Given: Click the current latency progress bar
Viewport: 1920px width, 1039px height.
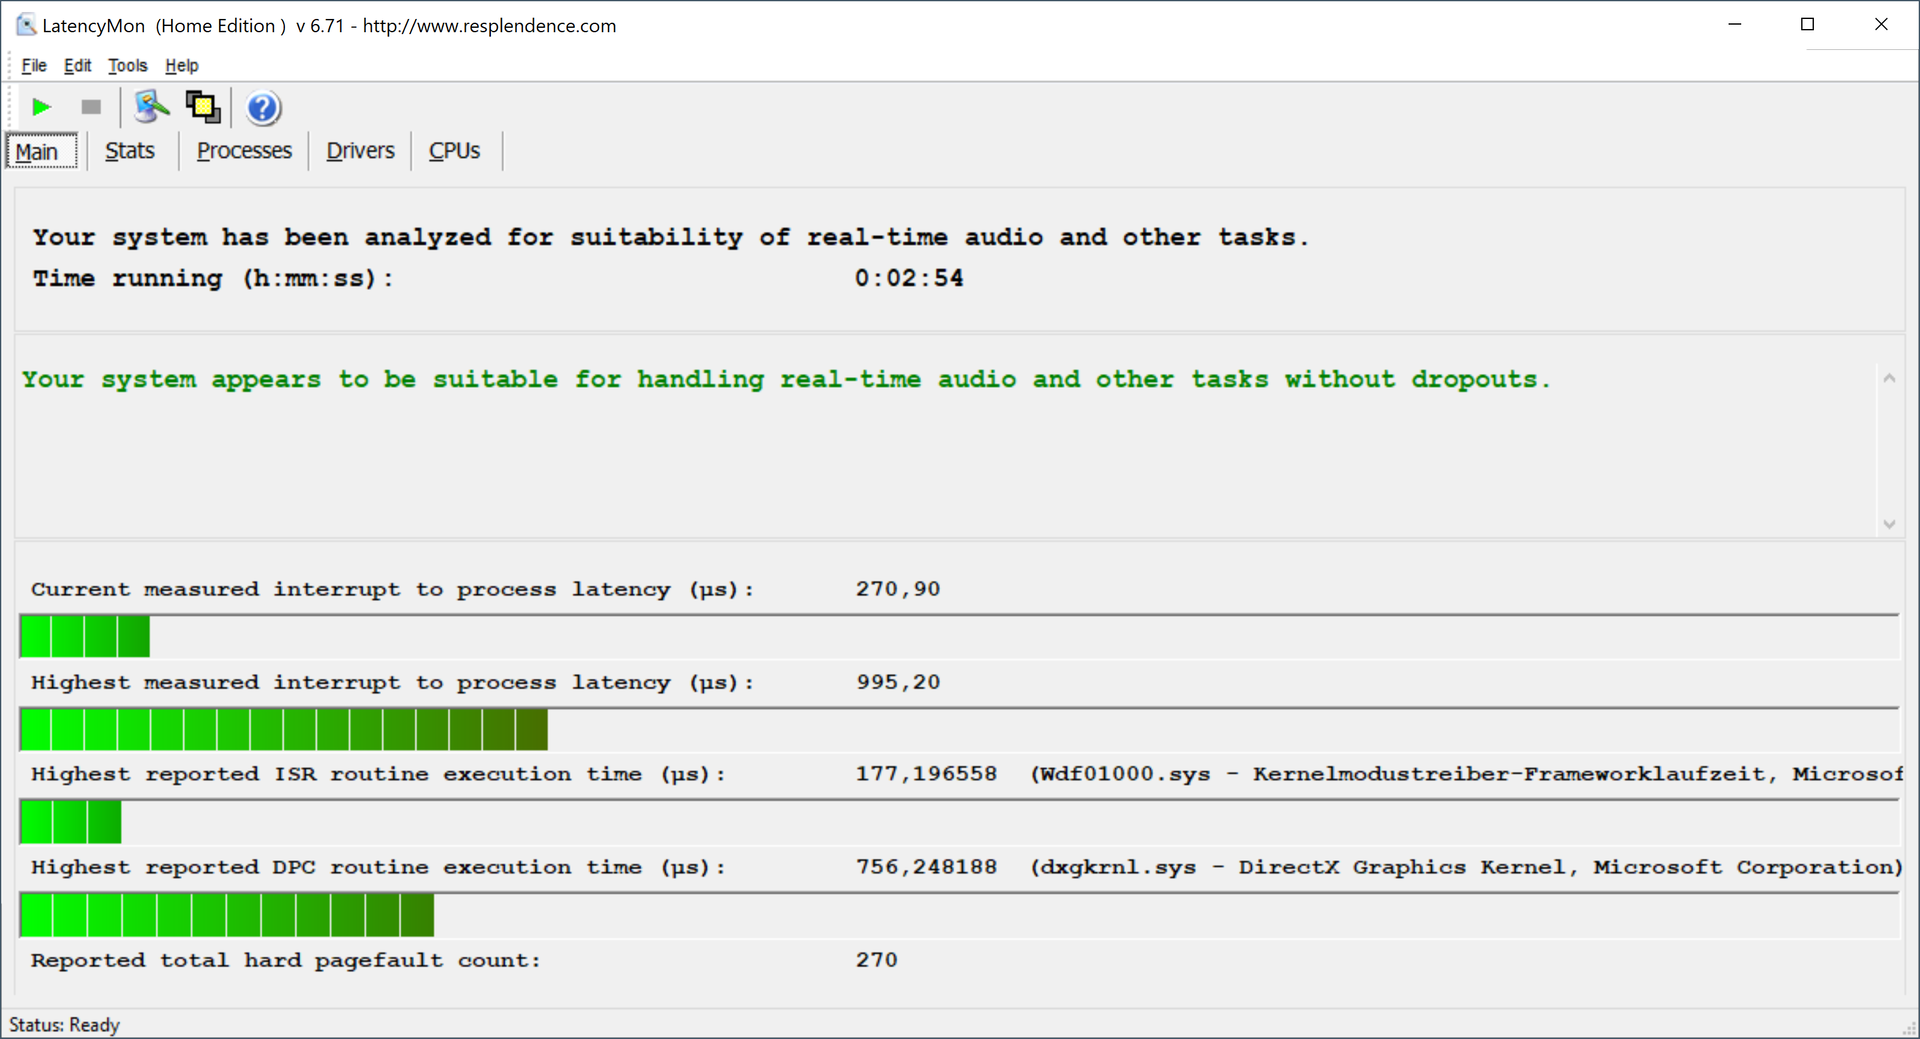Looking at the screenshot, I should (959, 636).
